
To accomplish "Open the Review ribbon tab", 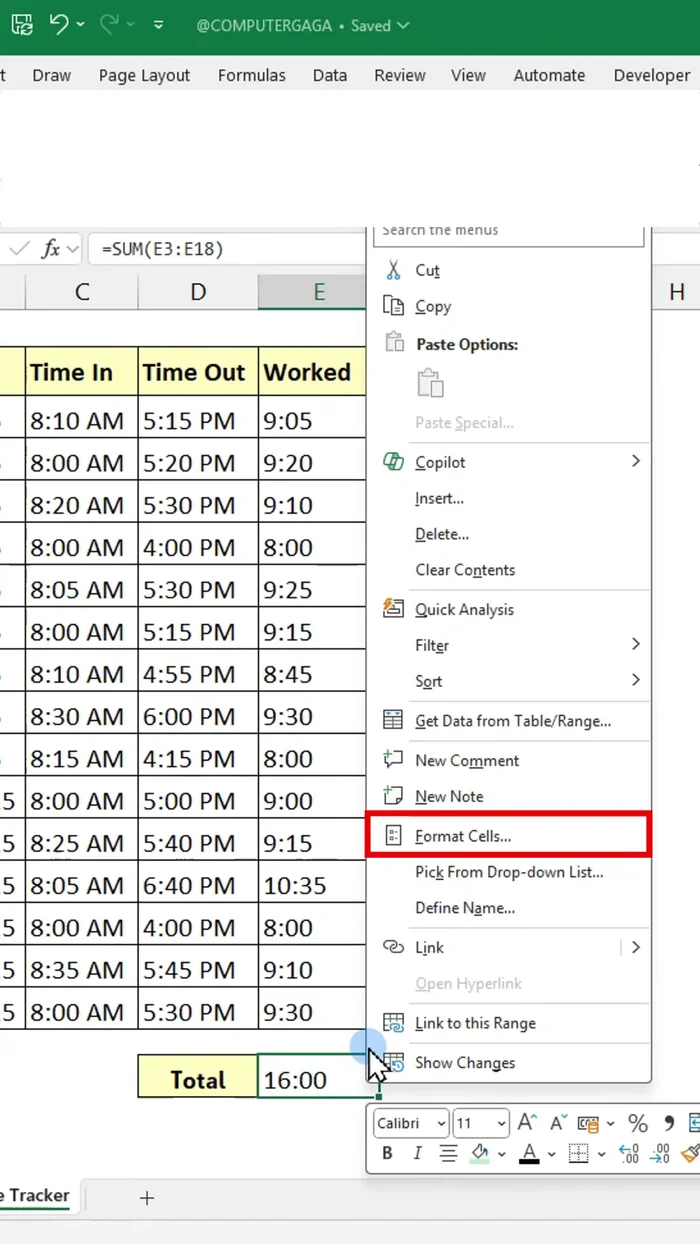I will [399, 75].
